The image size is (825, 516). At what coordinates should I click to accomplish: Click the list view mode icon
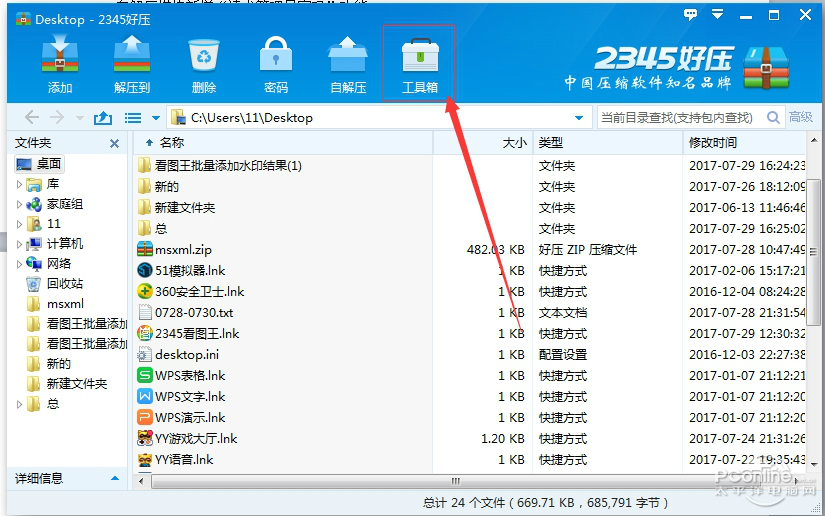tap(133, 118)
